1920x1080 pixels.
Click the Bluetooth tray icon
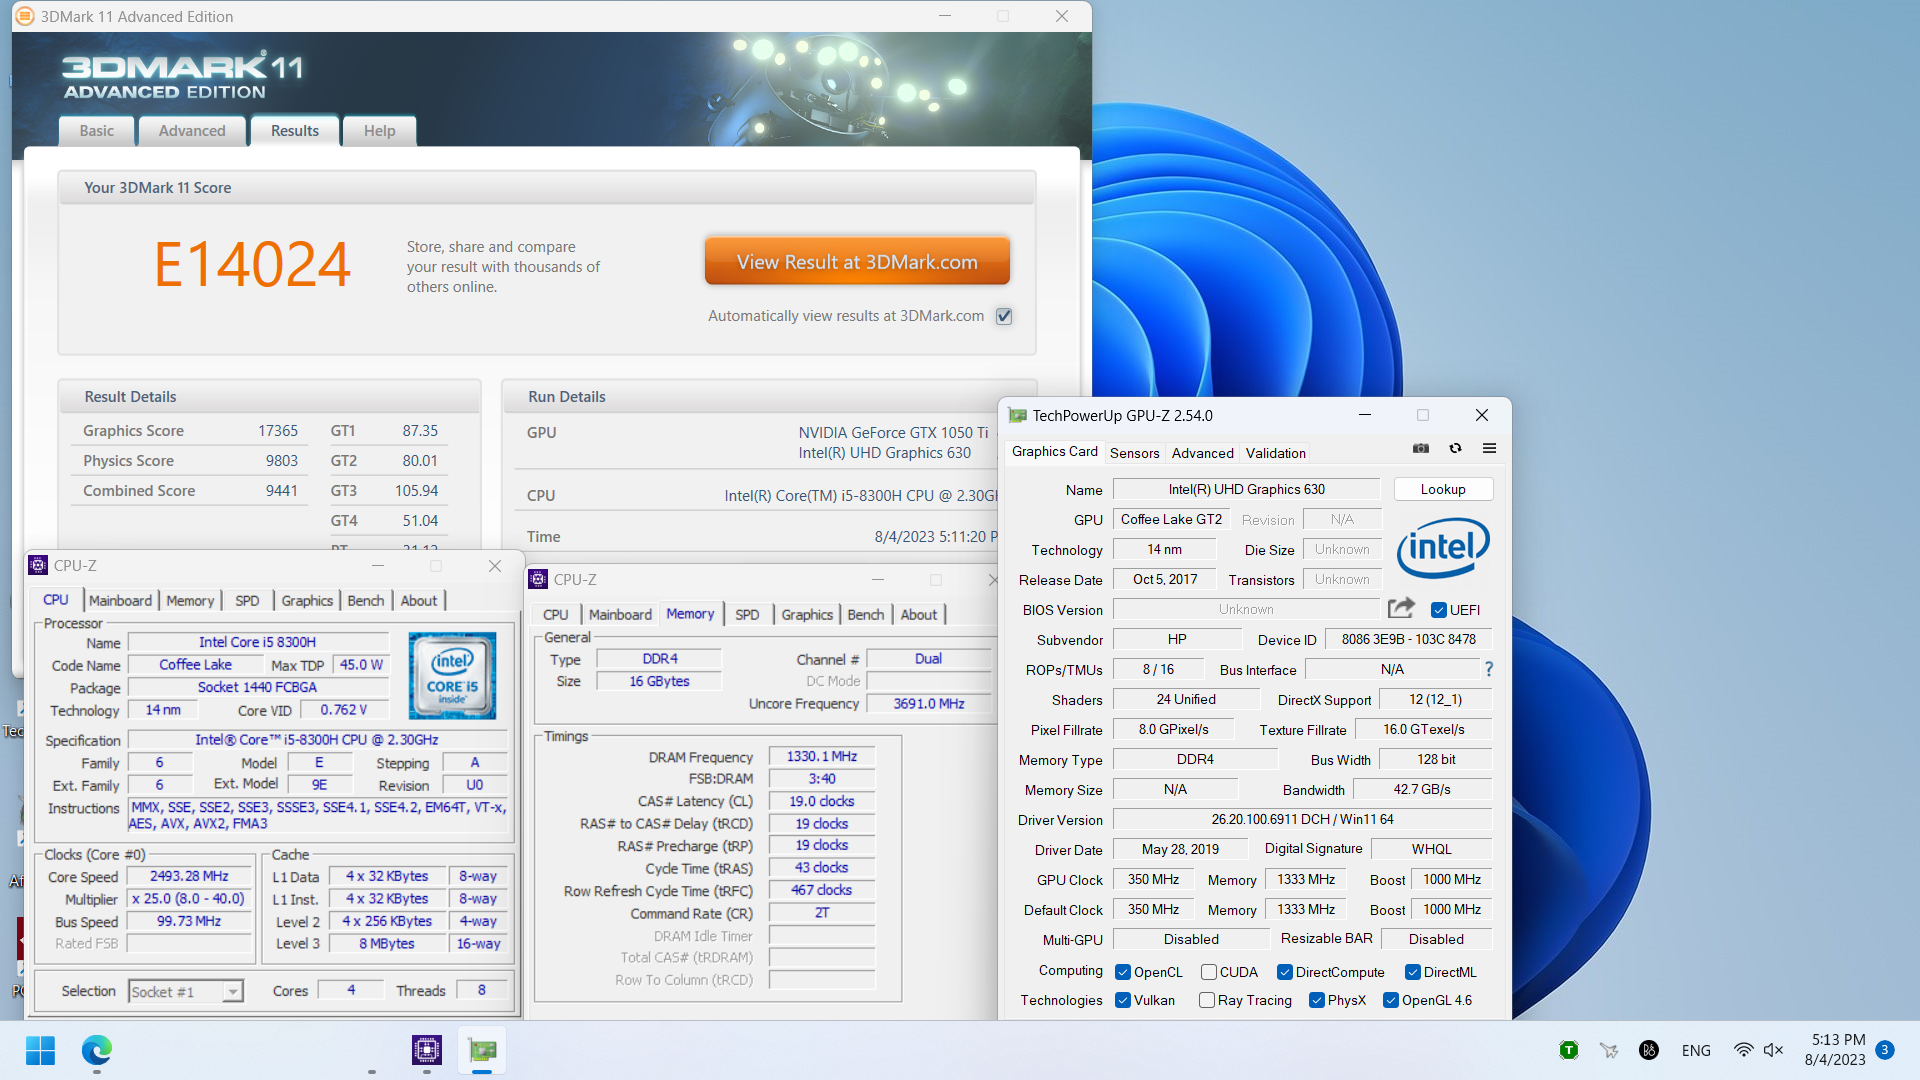(x=1649, y=1050)
